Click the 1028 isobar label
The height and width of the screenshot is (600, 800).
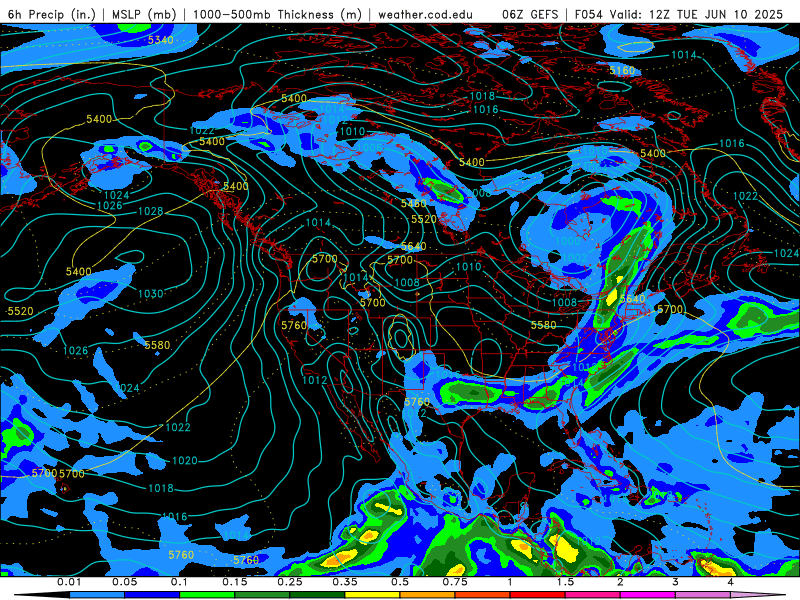click(151, 211)
